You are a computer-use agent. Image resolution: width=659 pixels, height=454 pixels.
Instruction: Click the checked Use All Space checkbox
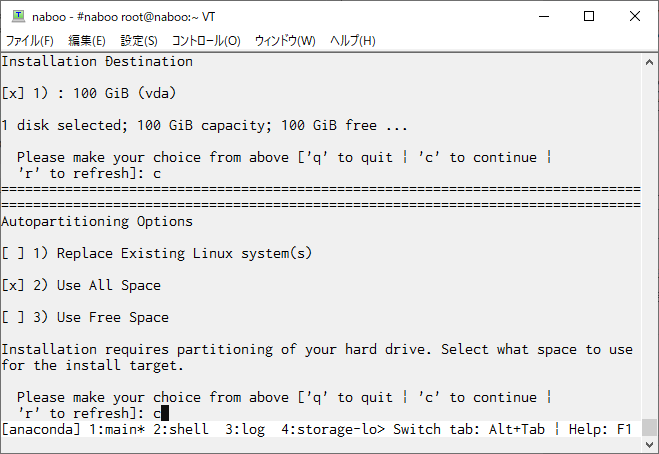pyautogui.click(x=13, y=285)
